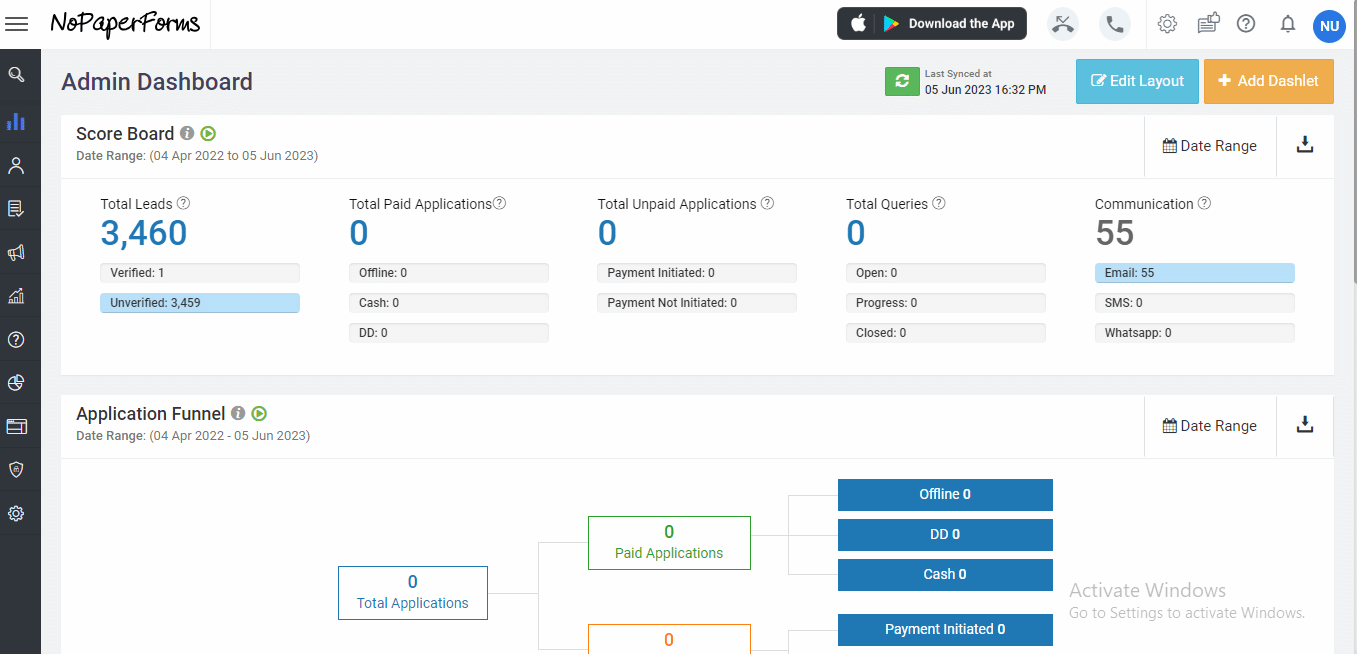Open the hamburger menu

pos(17,24)
